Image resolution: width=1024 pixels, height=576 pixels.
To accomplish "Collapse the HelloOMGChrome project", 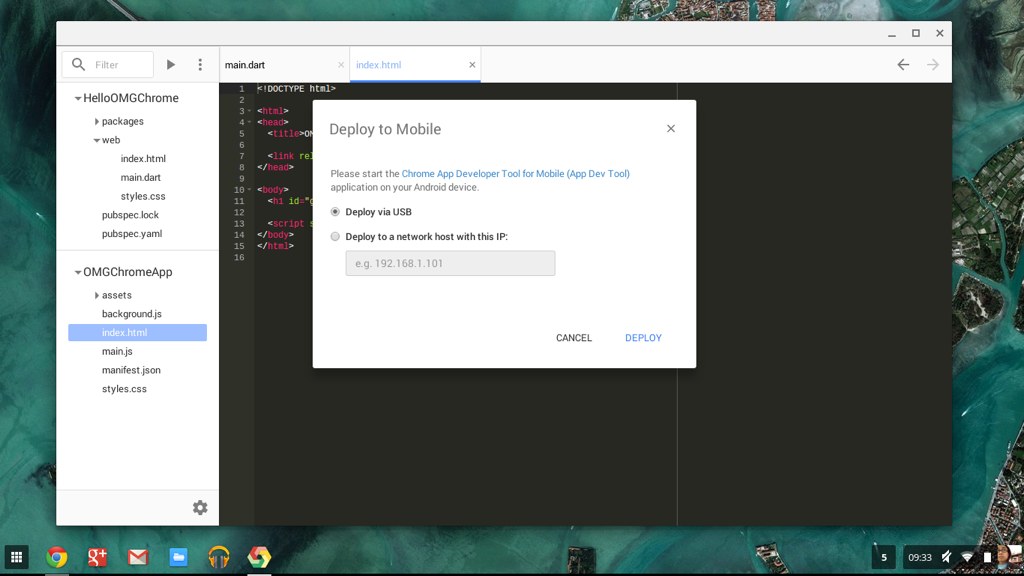I will (x=77, y=98).
